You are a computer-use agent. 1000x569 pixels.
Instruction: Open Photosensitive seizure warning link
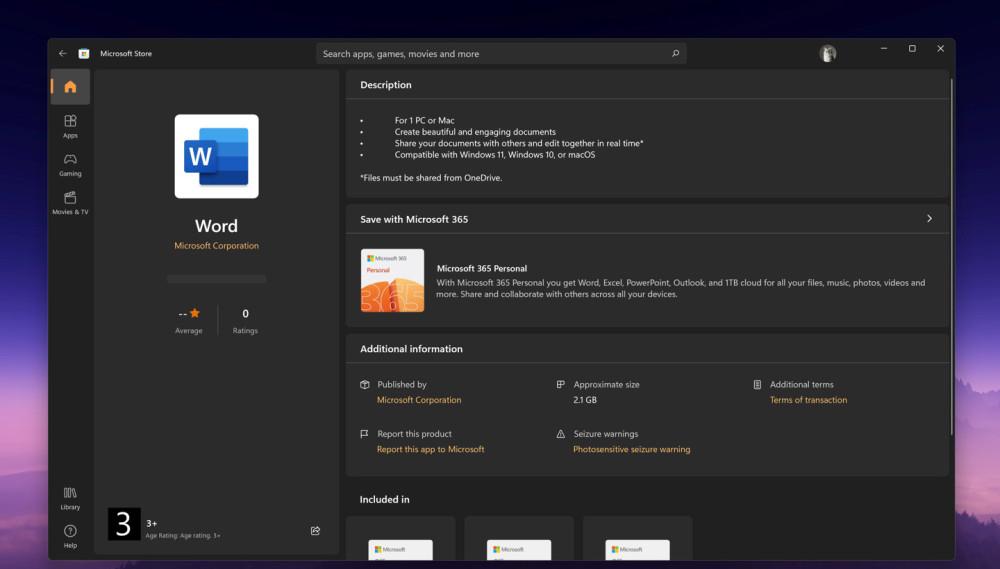tap(631, 449)
